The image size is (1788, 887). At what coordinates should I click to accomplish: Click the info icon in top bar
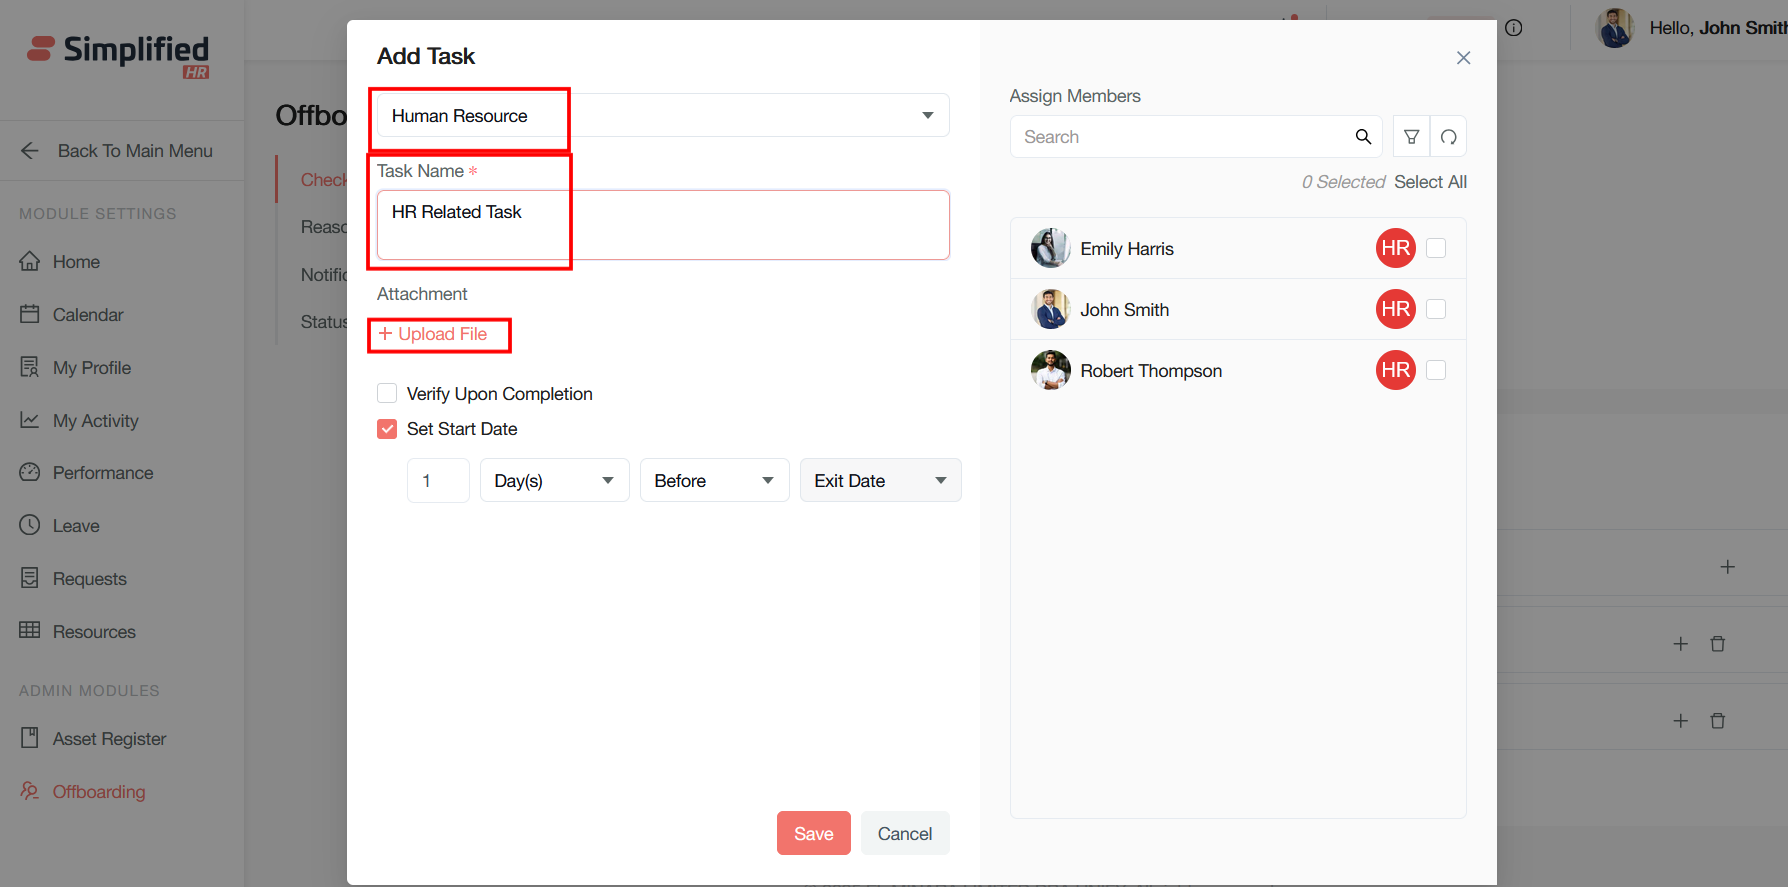pyautogui.click(x=1514, y=28)
